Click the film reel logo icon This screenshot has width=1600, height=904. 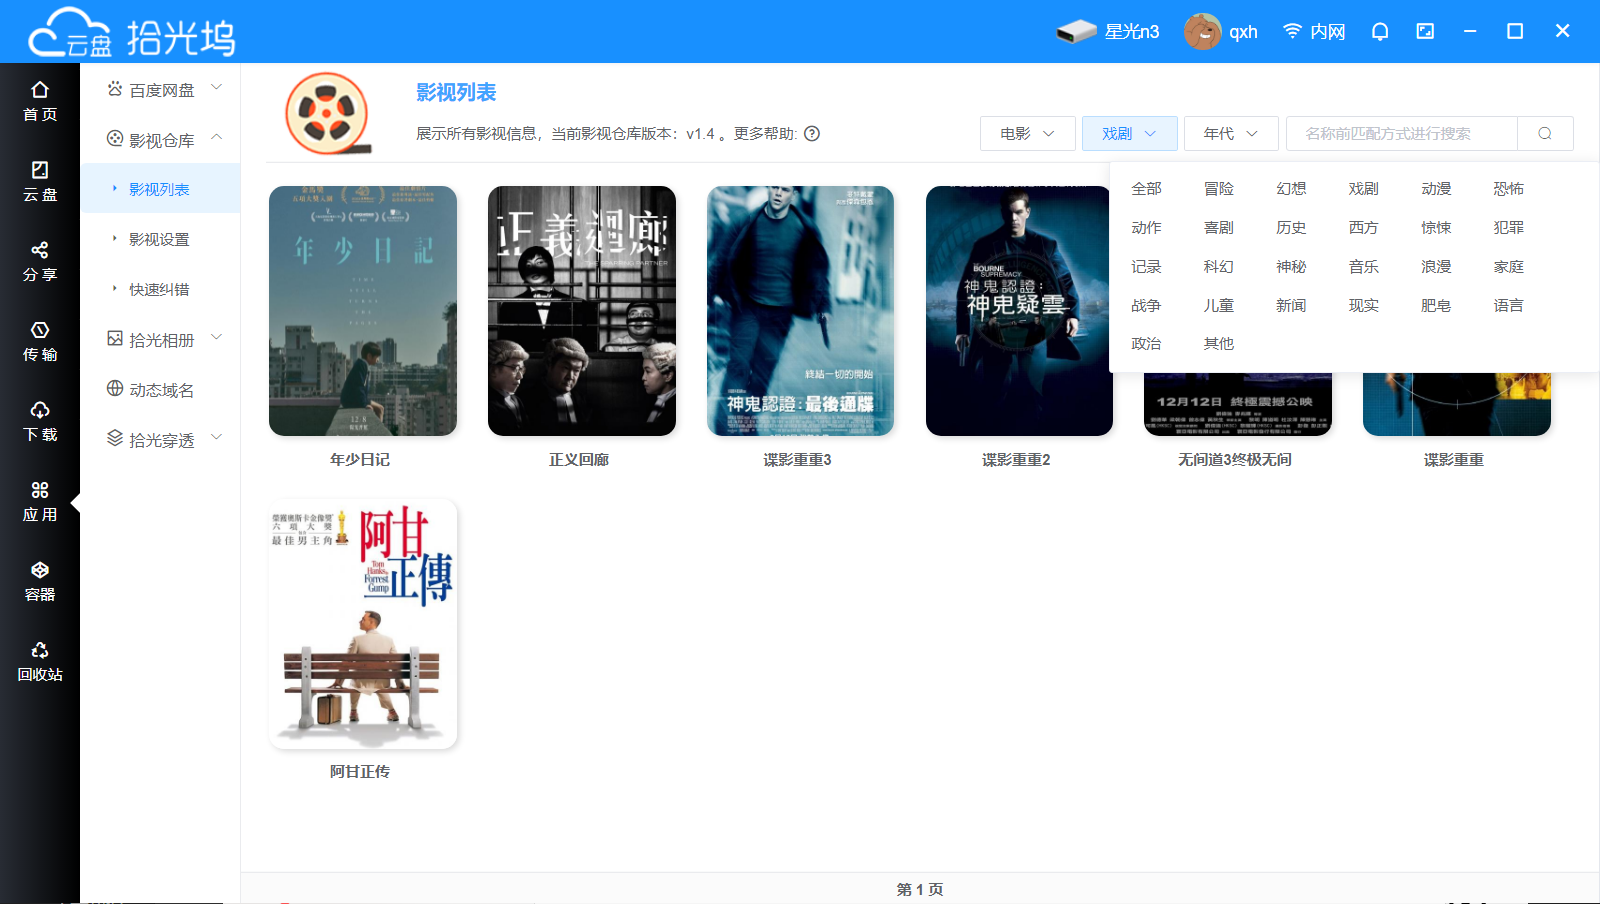click(328, 113)
